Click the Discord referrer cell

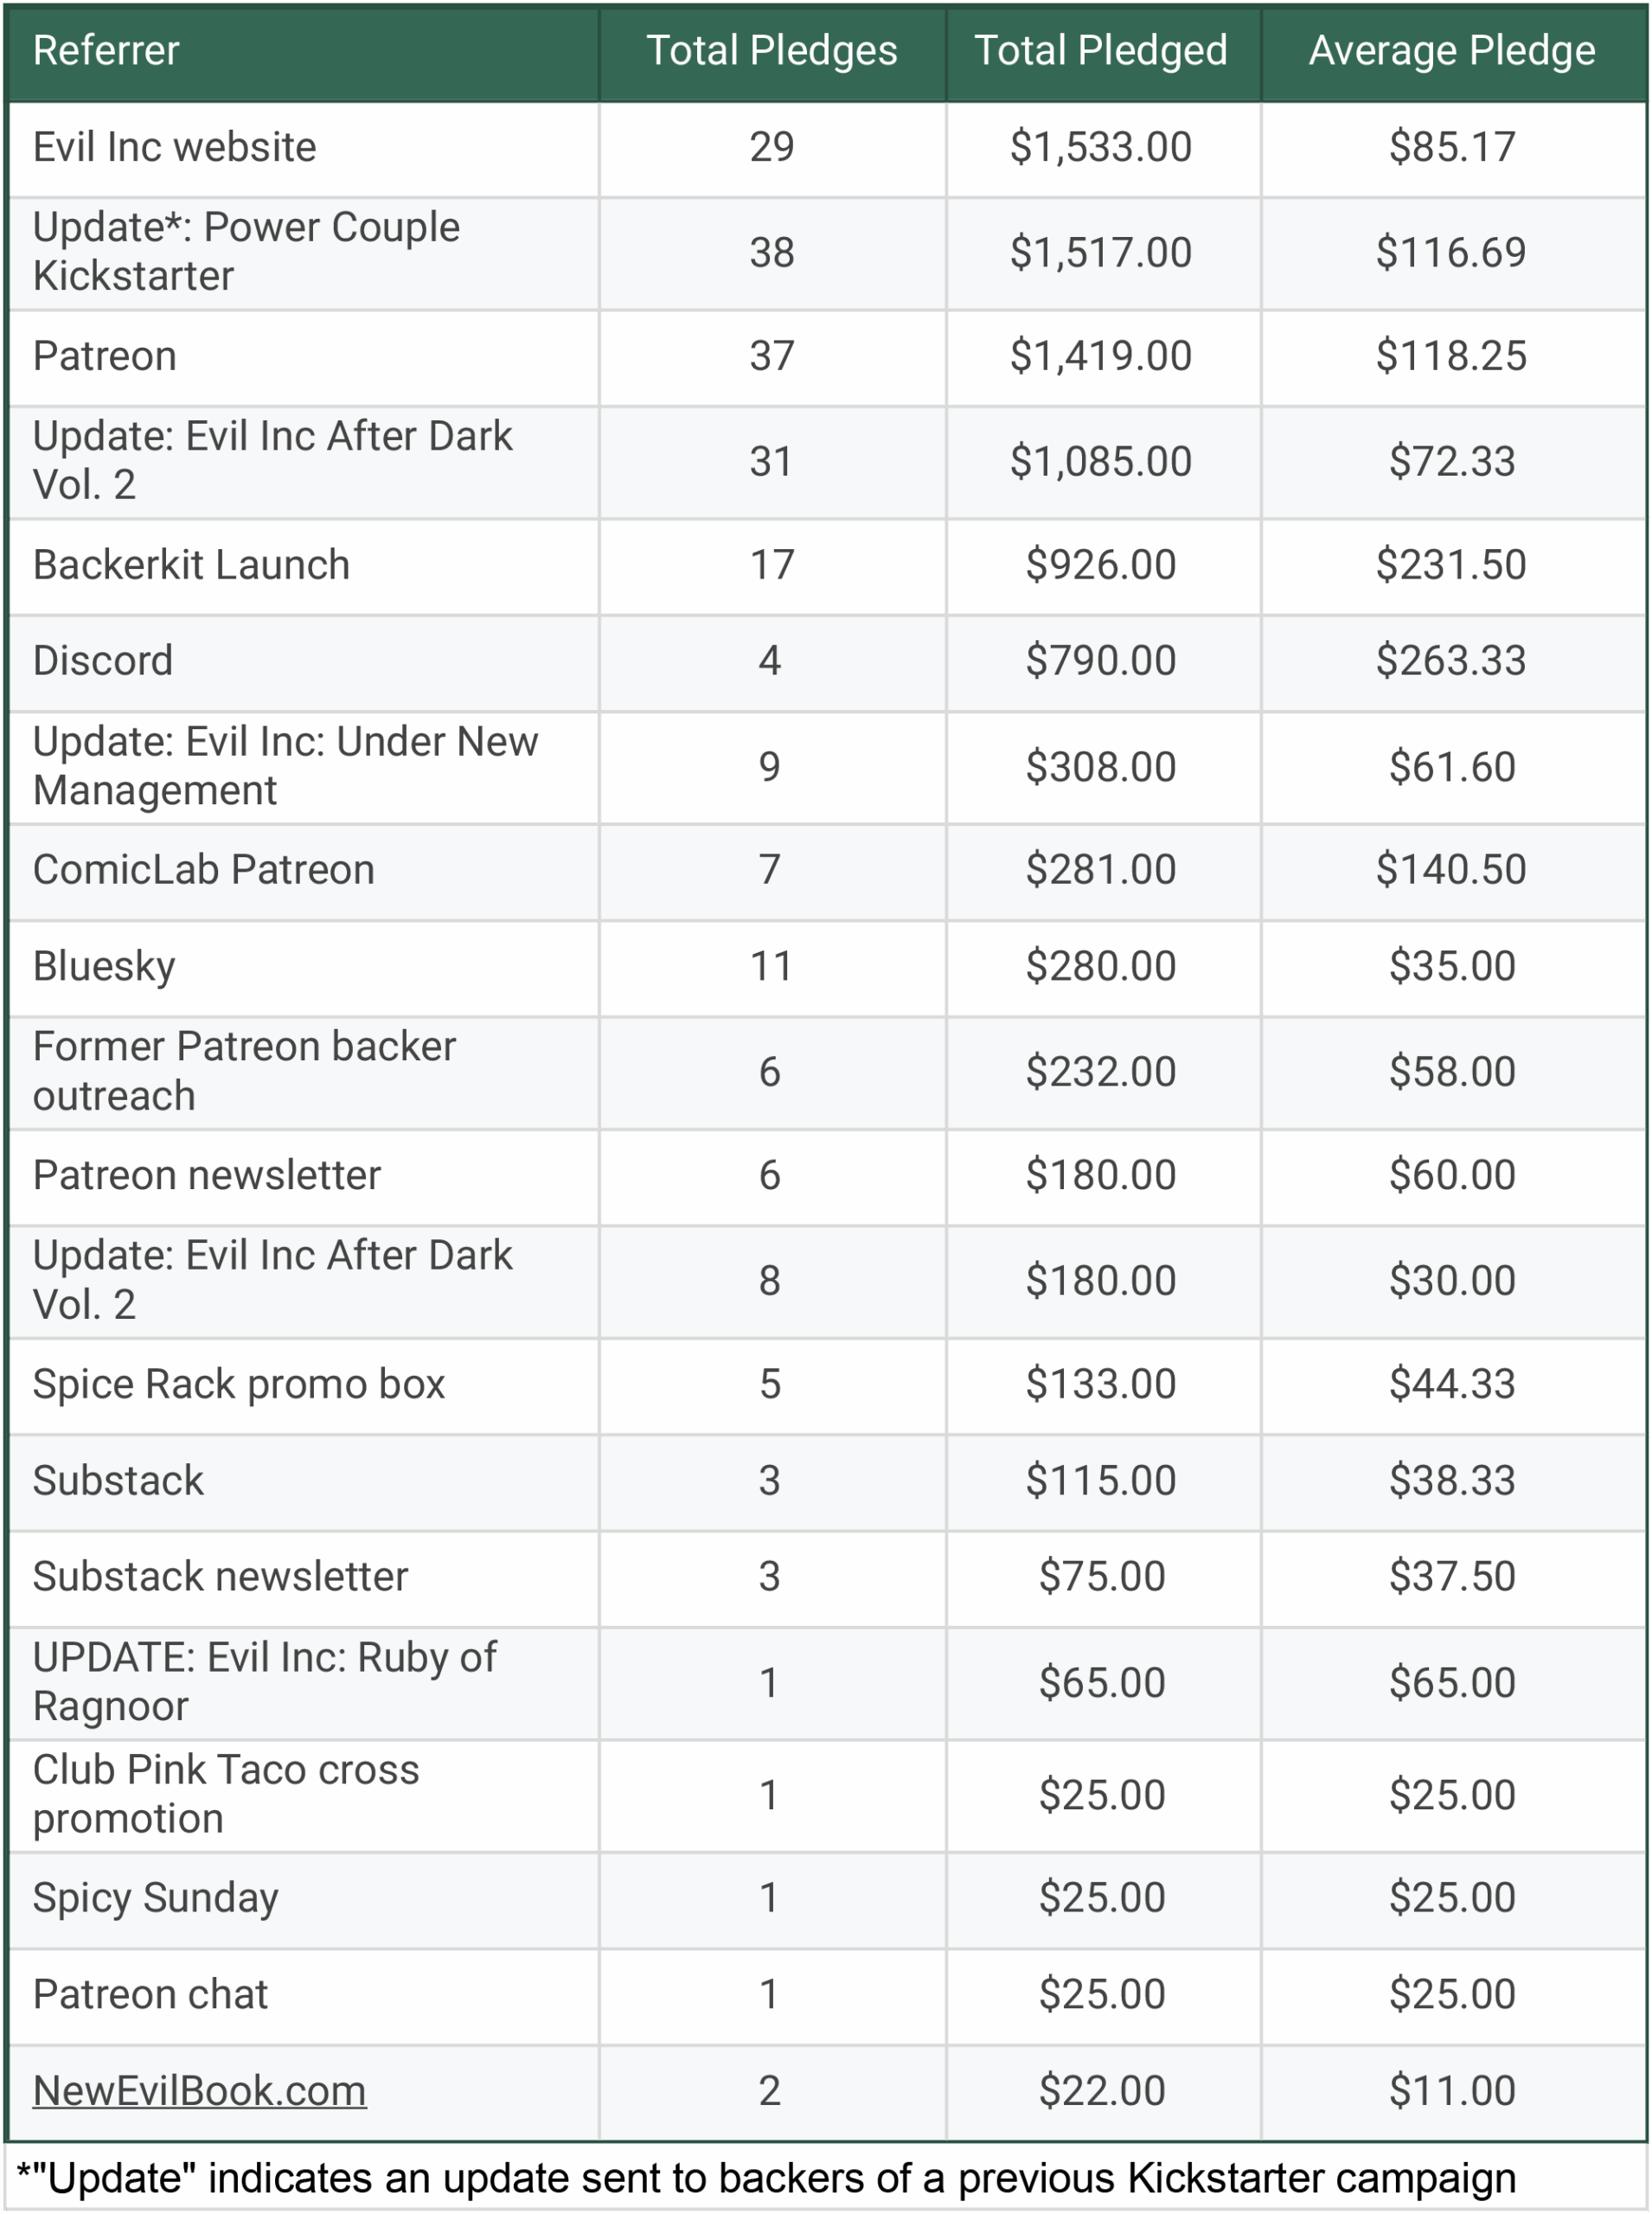pyautogui.click(x=103, y=661)
